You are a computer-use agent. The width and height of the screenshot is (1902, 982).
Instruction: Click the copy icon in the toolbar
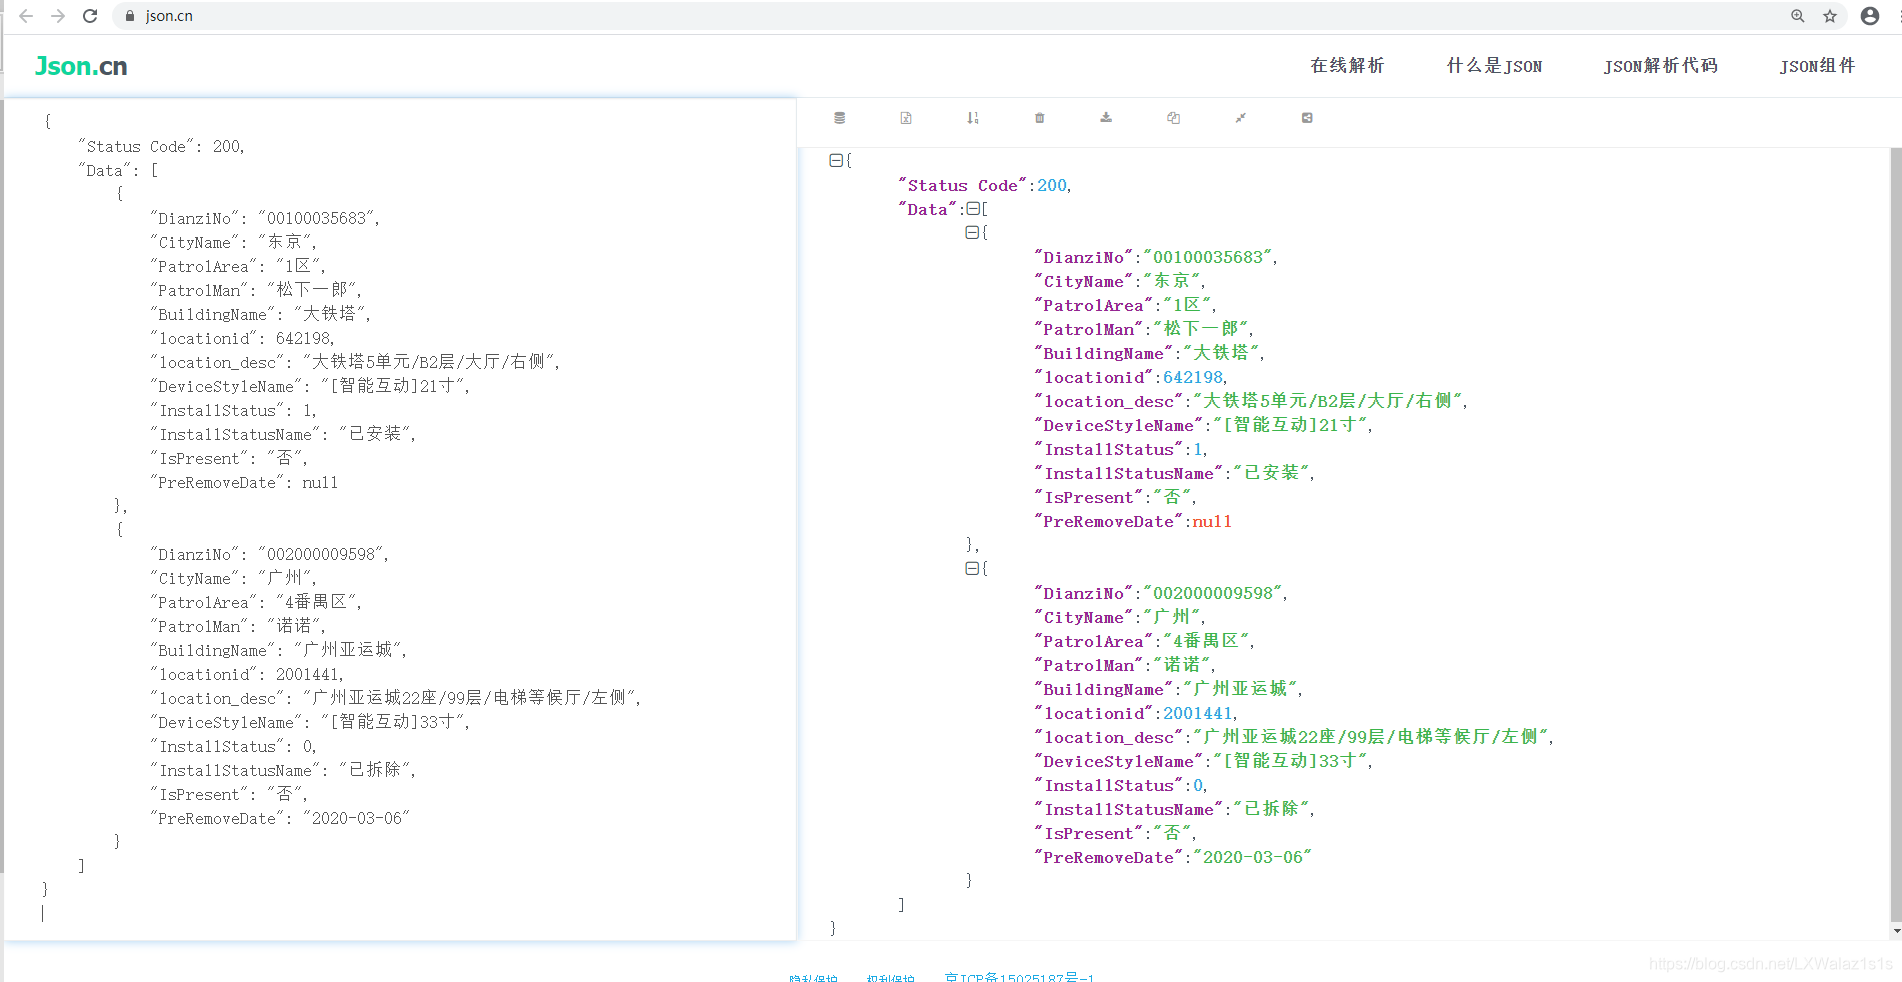pyautogui.click(x=1173, y=118)
